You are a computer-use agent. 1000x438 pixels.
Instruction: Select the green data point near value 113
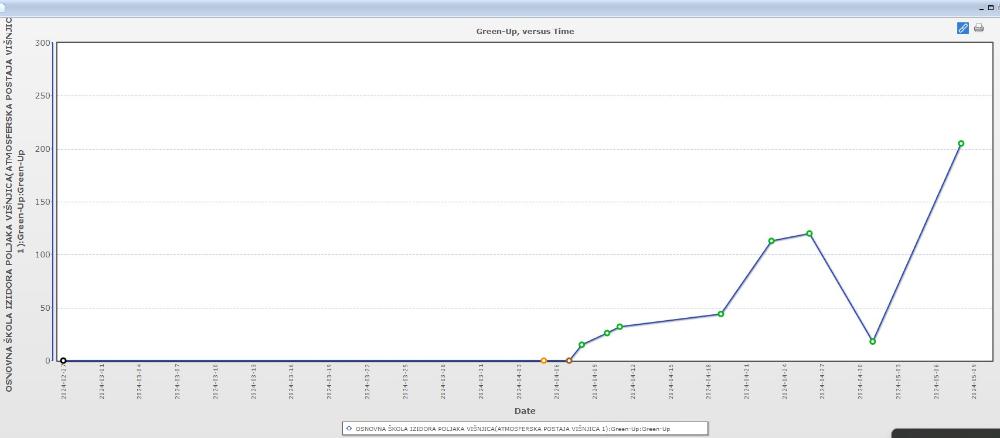coord(771,241)
